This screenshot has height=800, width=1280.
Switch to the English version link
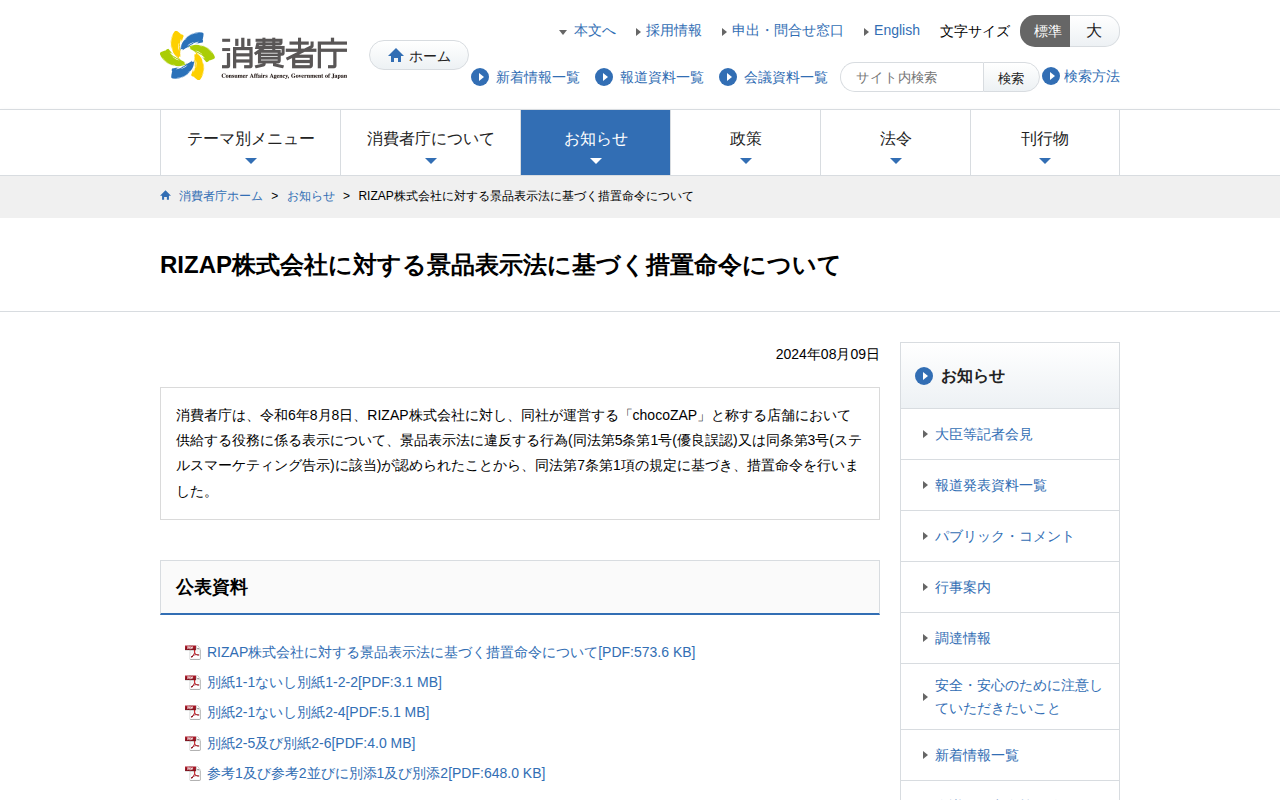[896, 31]
